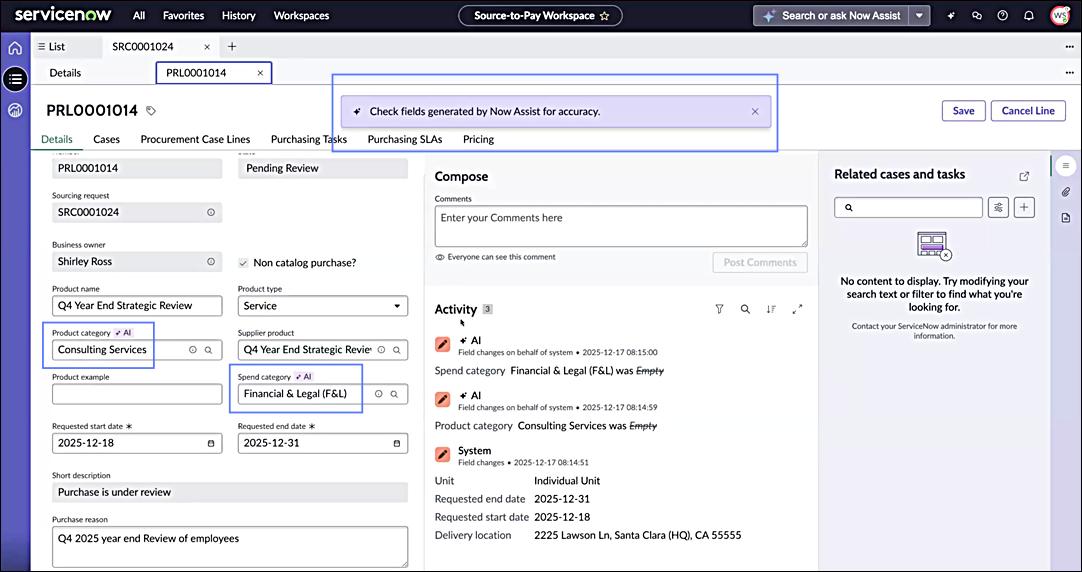Open the All menu

tap(139, 15)
